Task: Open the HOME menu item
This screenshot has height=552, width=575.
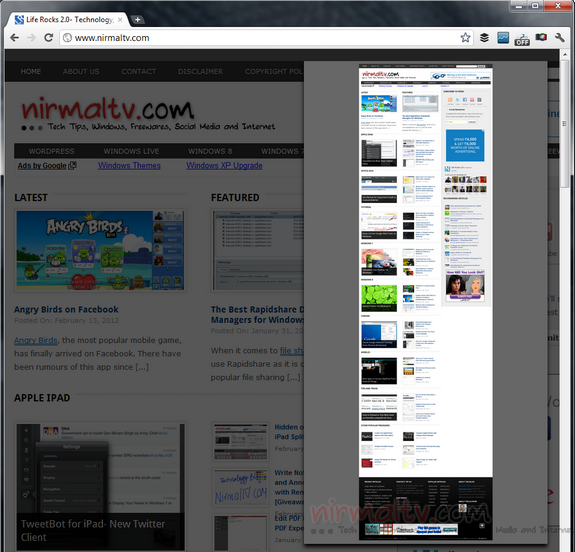Action: (x=31, y=72)
